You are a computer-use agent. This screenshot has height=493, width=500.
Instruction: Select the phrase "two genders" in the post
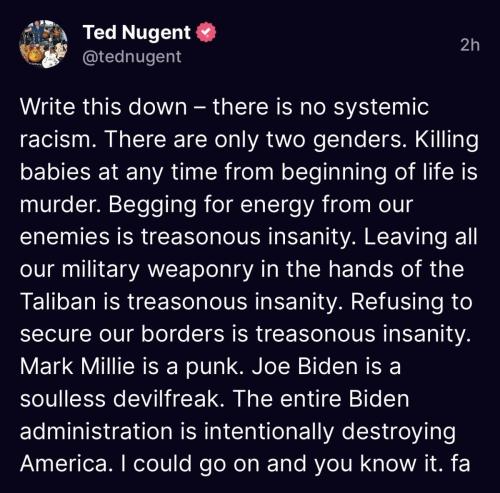tap(337, 140)
